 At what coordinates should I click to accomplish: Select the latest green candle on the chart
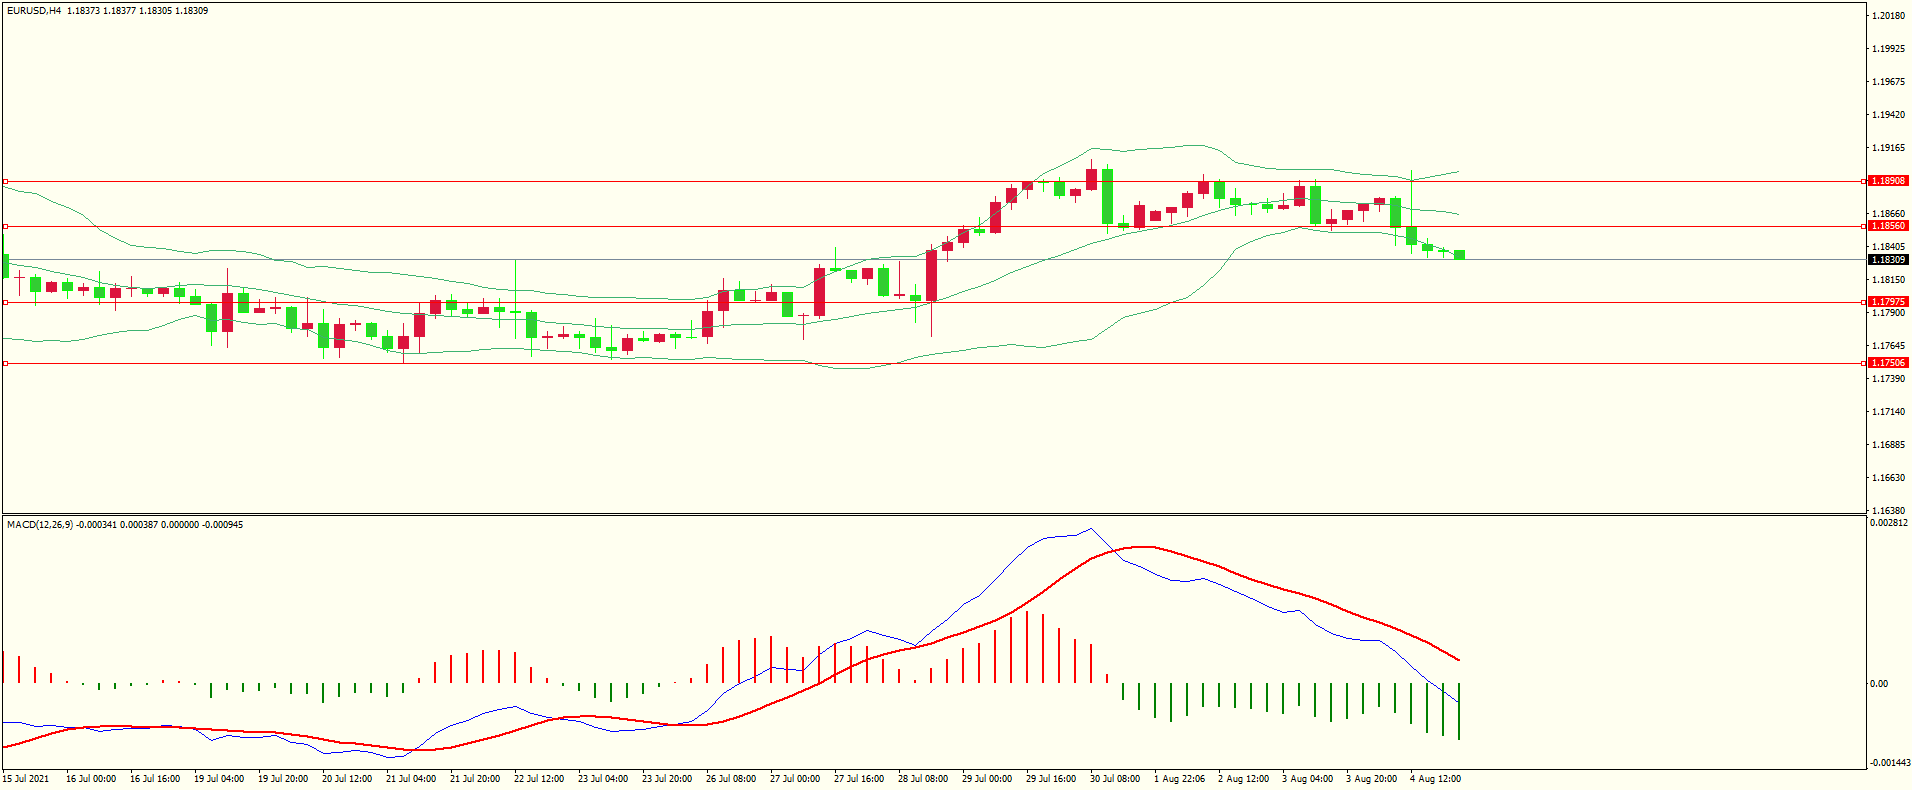[1460, 255]
